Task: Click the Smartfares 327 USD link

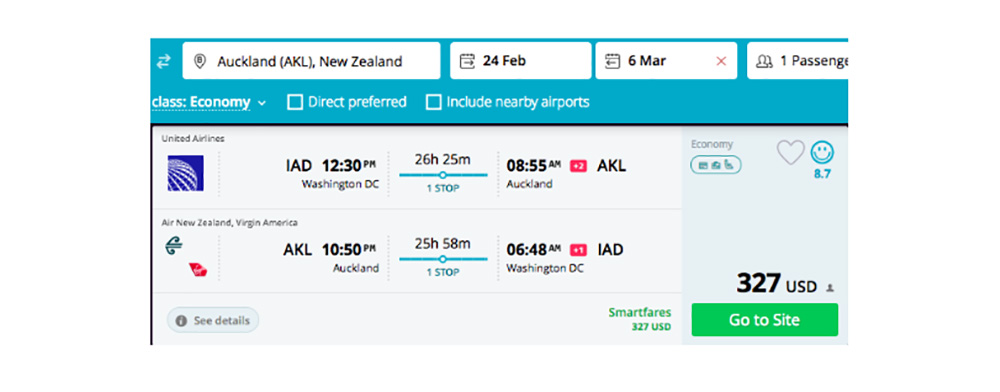Action: (x=639, y=319)
